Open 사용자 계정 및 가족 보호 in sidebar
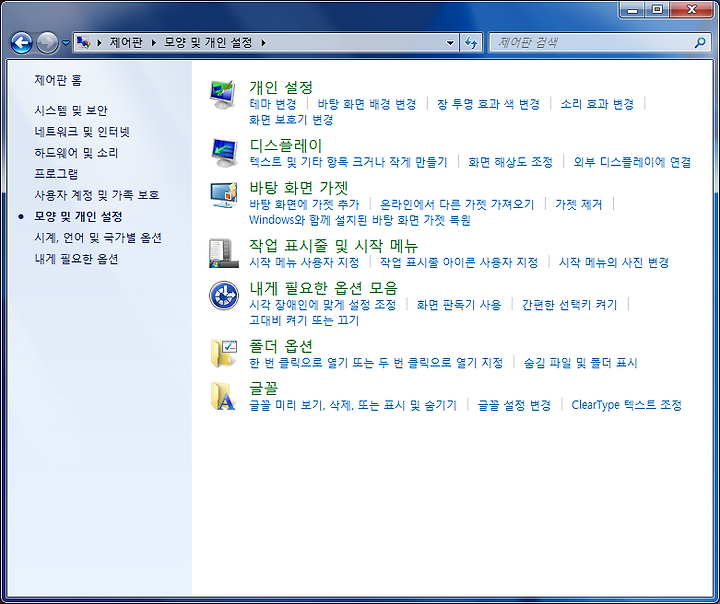Screen dimensions: 720x604 97,195
